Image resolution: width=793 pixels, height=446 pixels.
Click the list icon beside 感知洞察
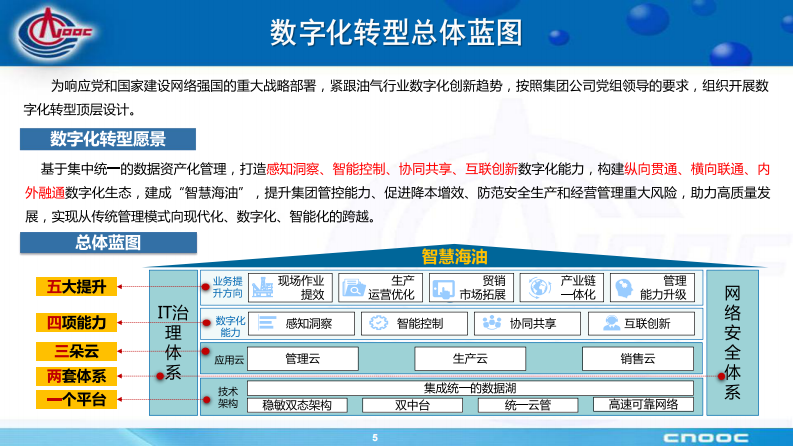click(x=267, y=323)
